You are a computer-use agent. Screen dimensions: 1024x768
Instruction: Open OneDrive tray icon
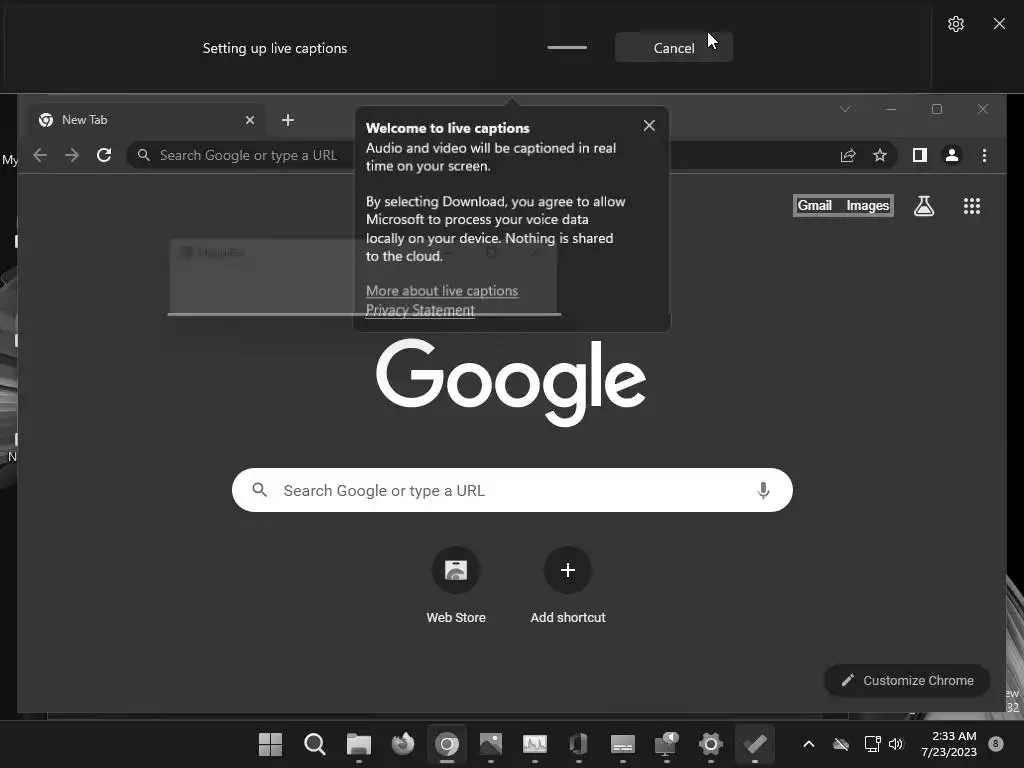pos(841,744)
